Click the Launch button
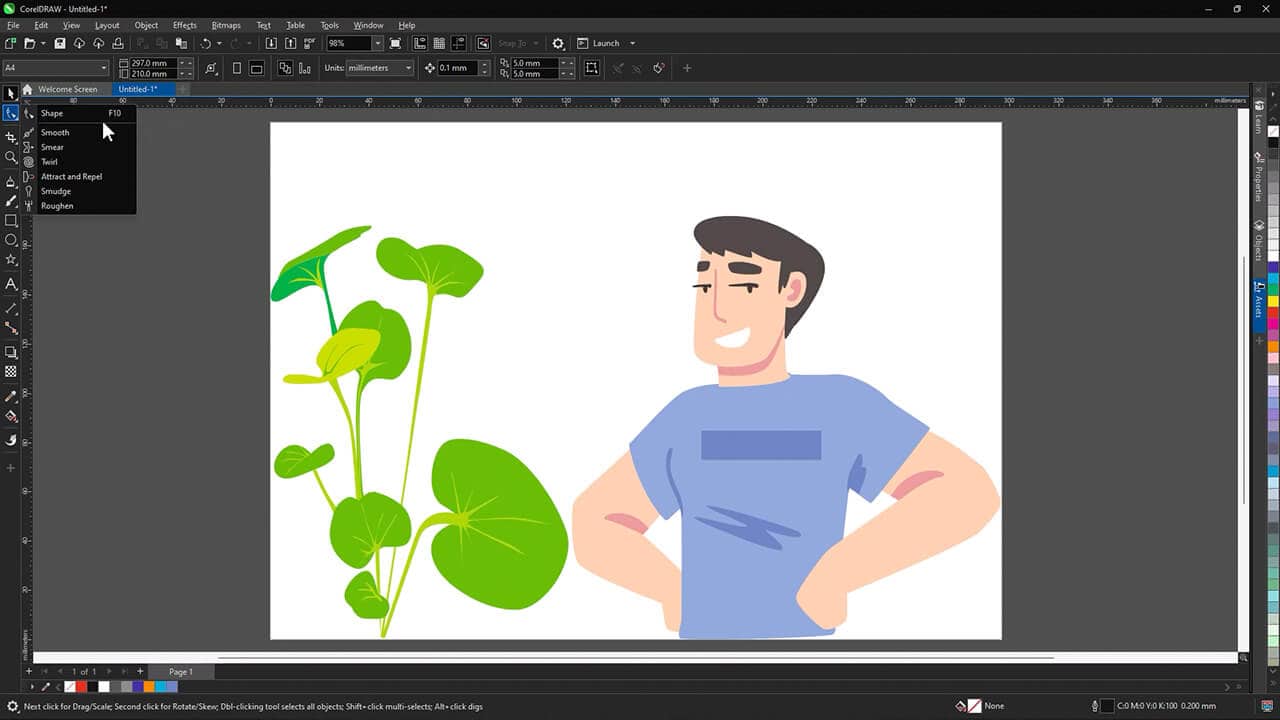This screenshot has width=1280, height=720. click(599, 44)
